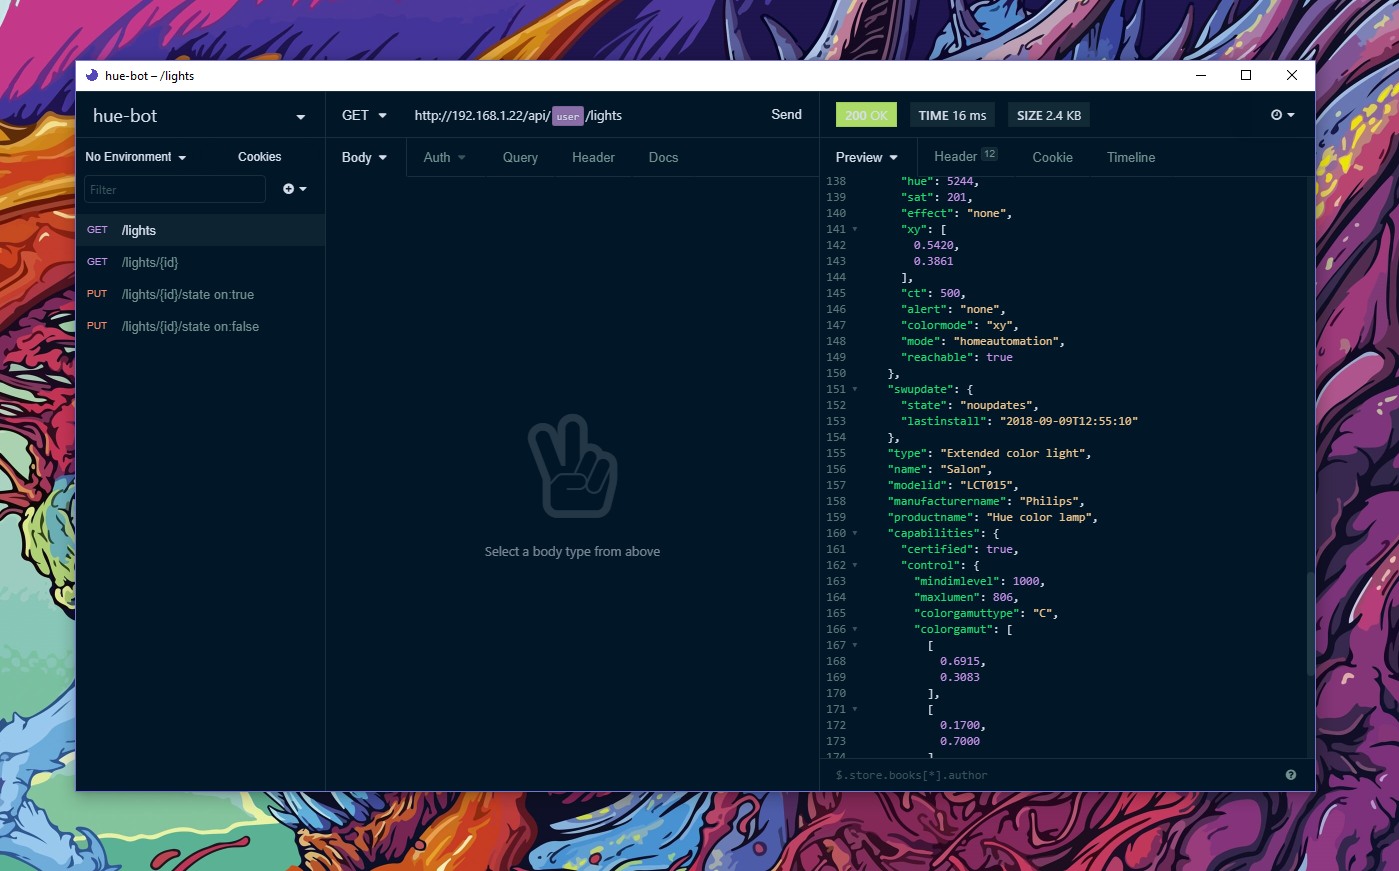Switch to the Timeline tab

(1131, 157)
